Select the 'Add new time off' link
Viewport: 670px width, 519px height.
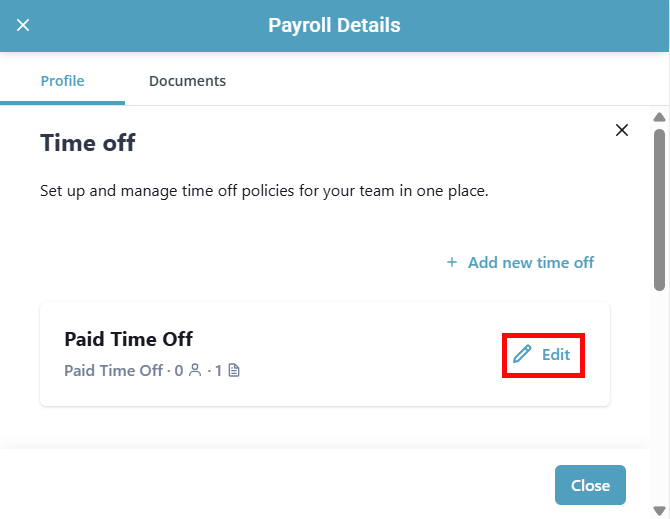point(530,262)
